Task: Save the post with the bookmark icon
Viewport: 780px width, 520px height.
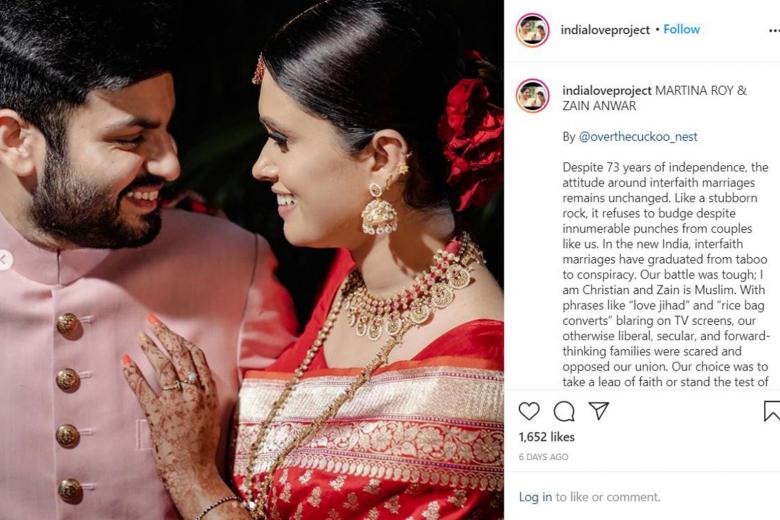Action: coord(772,411)
